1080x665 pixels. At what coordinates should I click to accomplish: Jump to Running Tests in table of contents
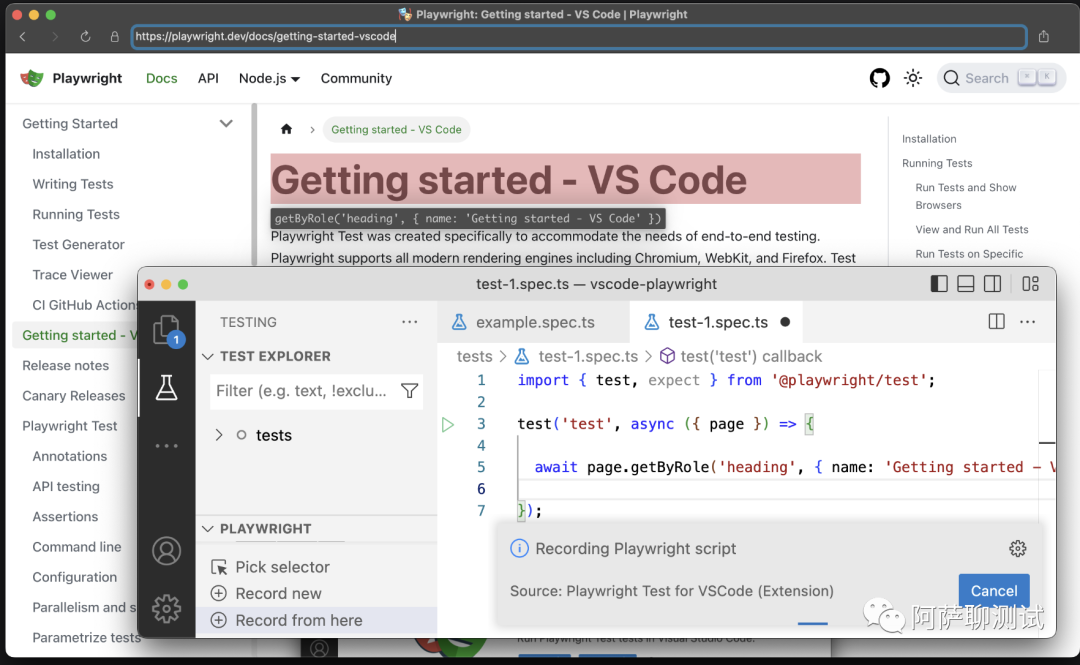click(937, 163)
